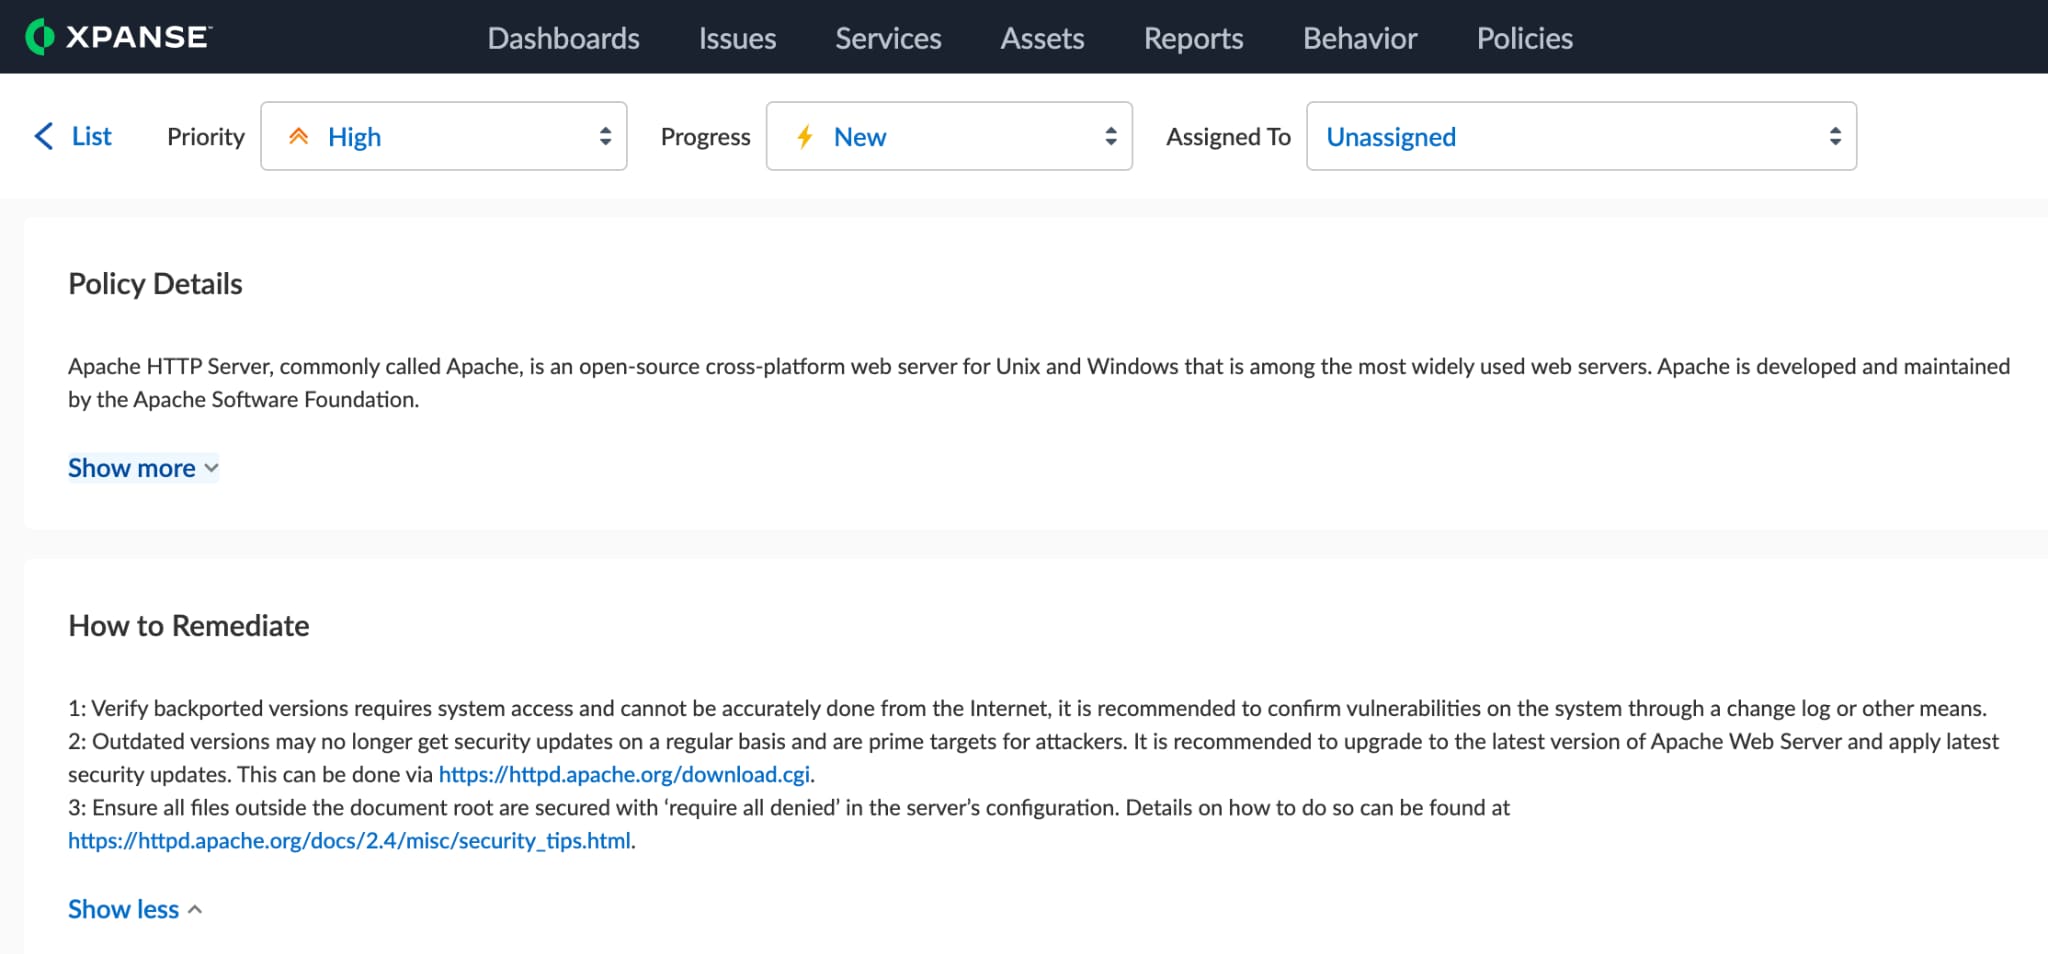Viewport: 2048px width, 954px height.
Task: Click the How to Remediate heading
Action: pos(188,626)
